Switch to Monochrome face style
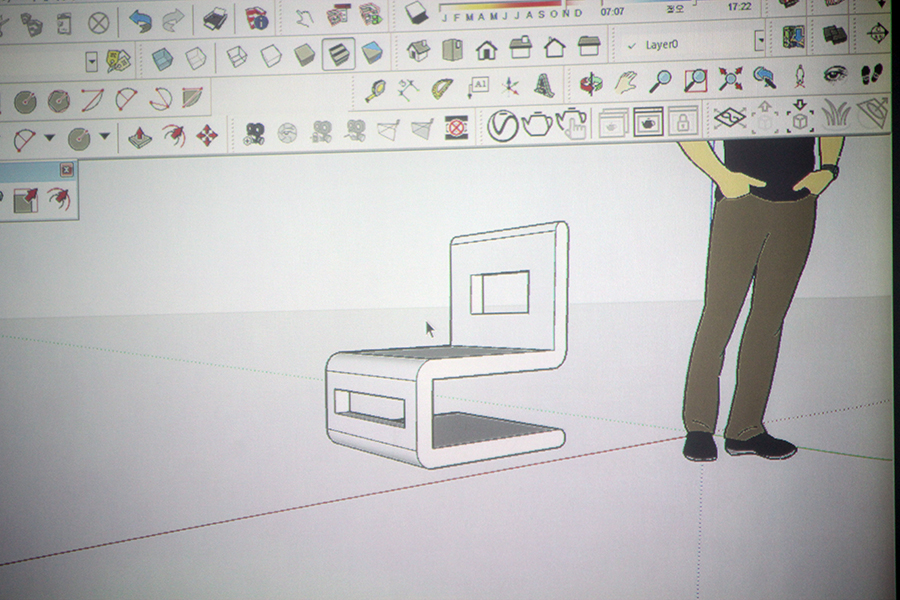This screenshot has height=600, width=900. point(372,53)
